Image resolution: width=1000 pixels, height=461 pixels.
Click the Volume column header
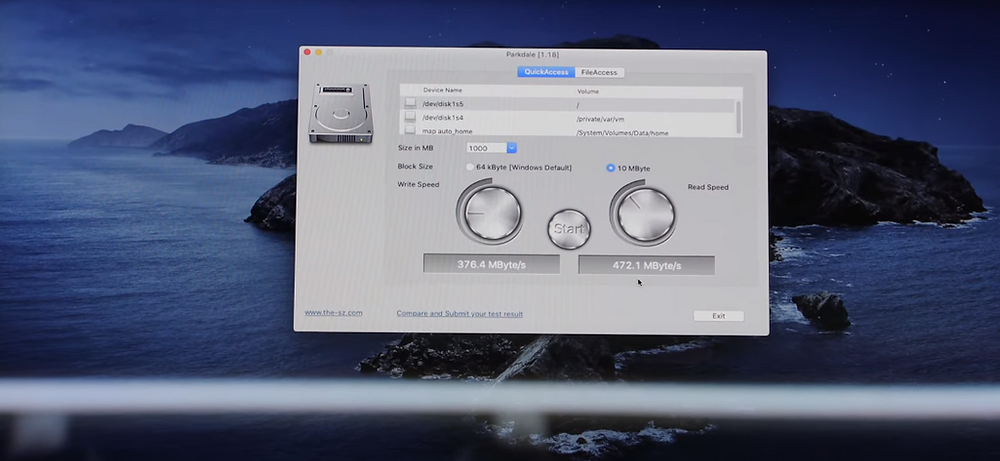(x=588, y=91)
